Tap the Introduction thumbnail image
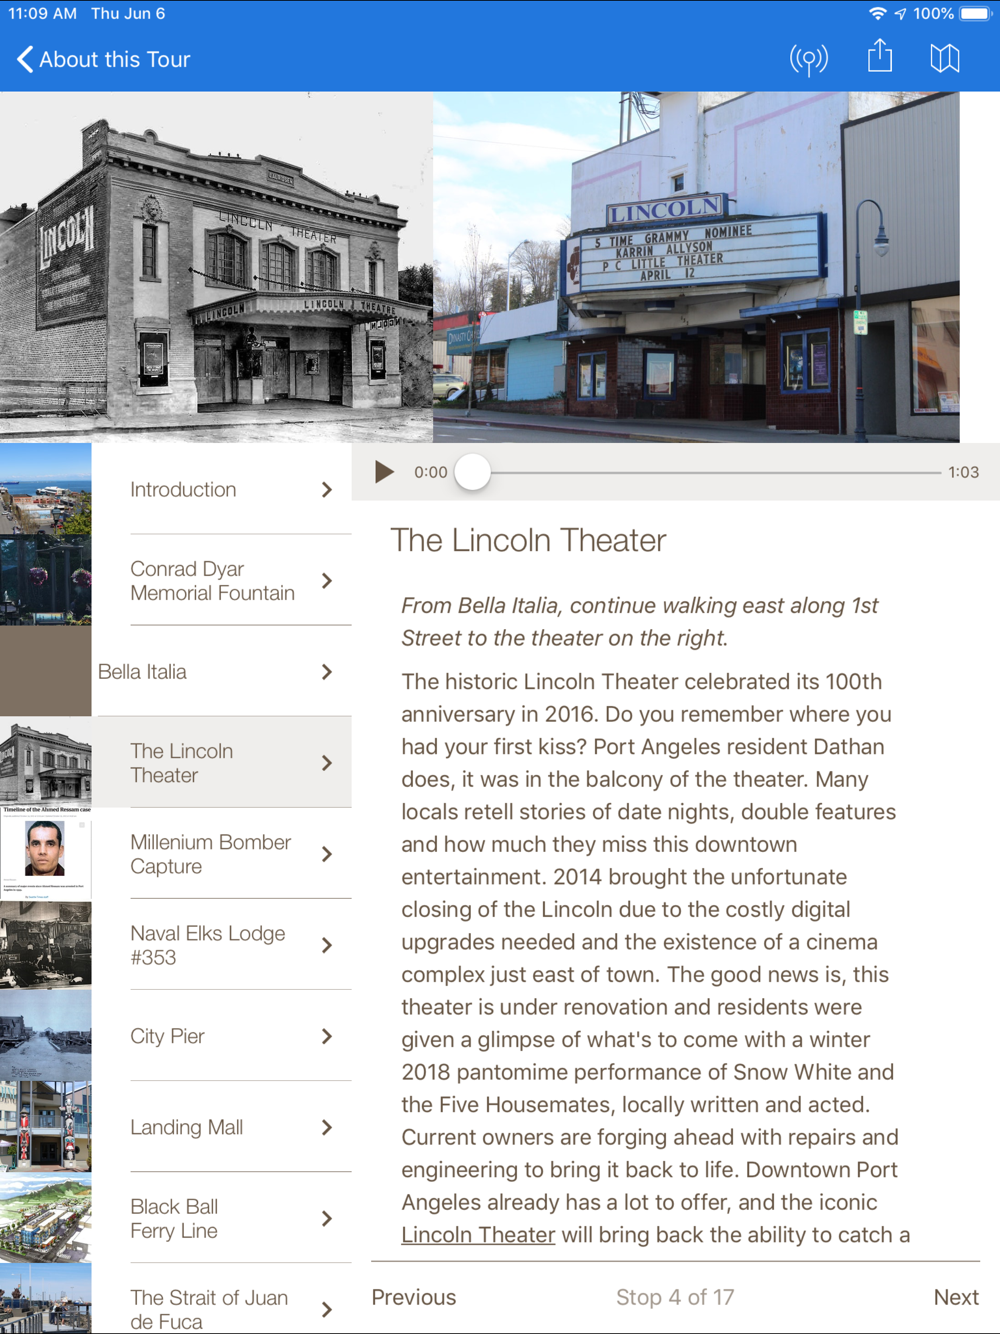 46,489
